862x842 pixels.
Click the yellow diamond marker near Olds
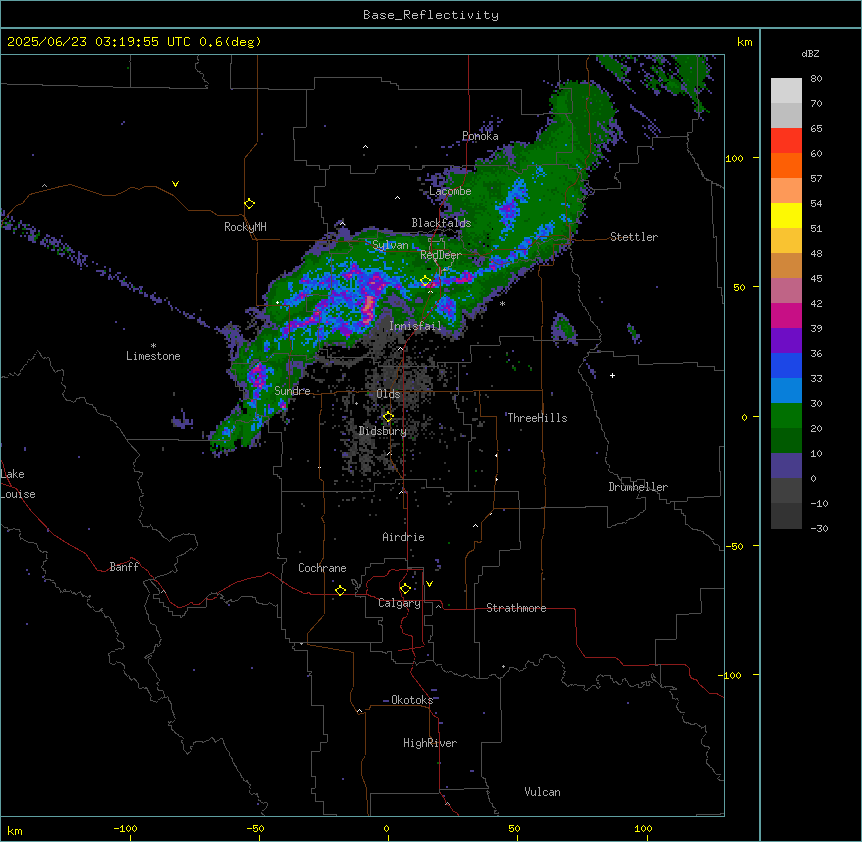388,417
